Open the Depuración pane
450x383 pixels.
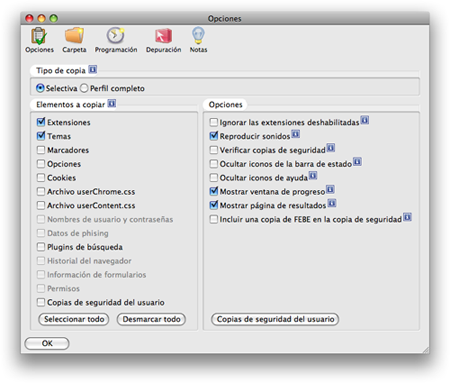(x=163, y=40)
